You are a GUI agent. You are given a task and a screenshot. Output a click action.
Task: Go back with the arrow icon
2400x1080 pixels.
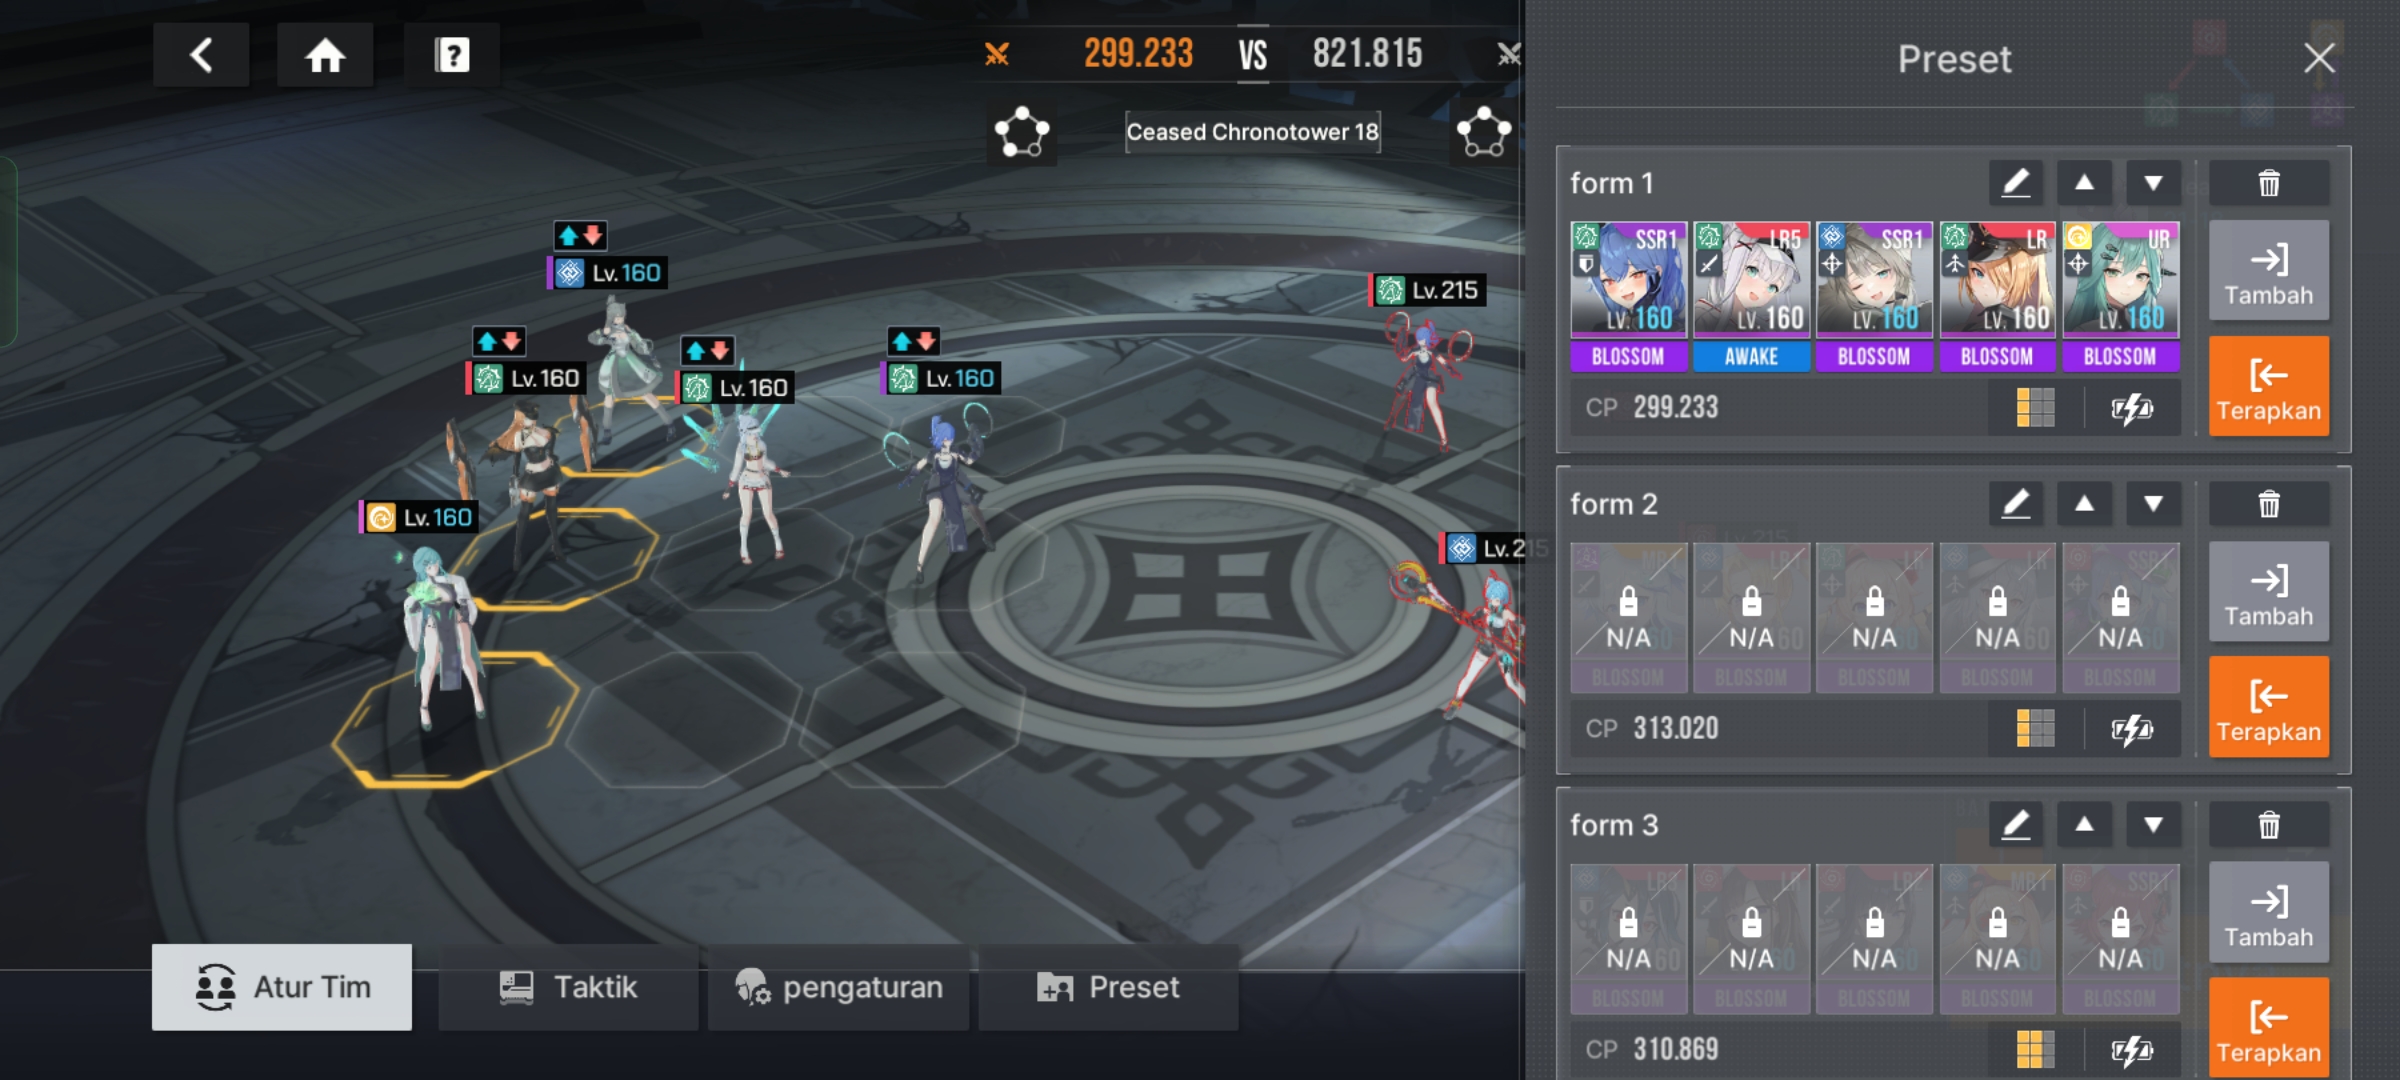201,55
